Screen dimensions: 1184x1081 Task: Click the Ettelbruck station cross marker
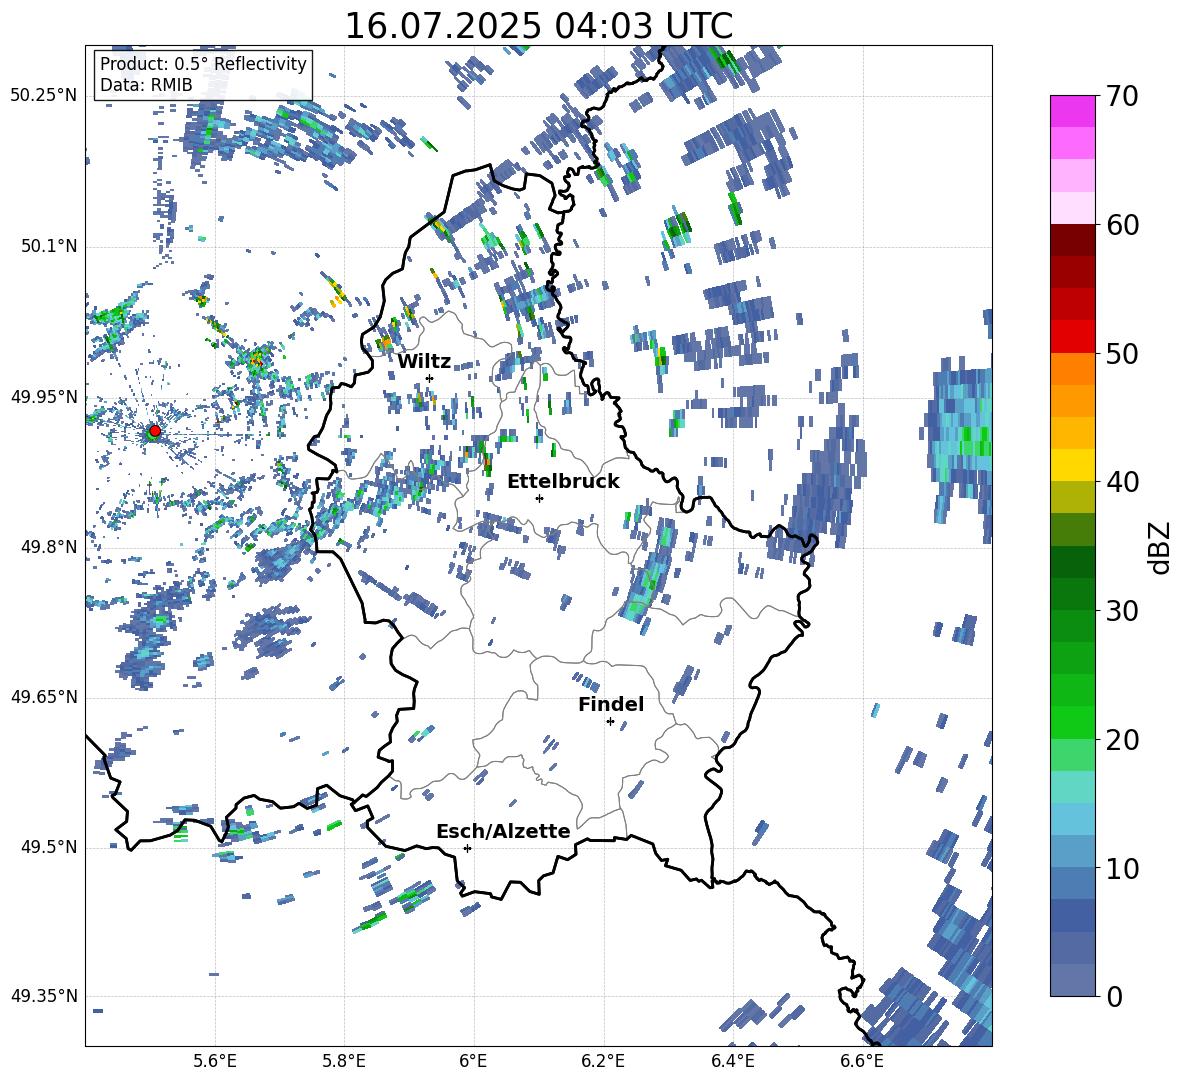coord(539,498)
